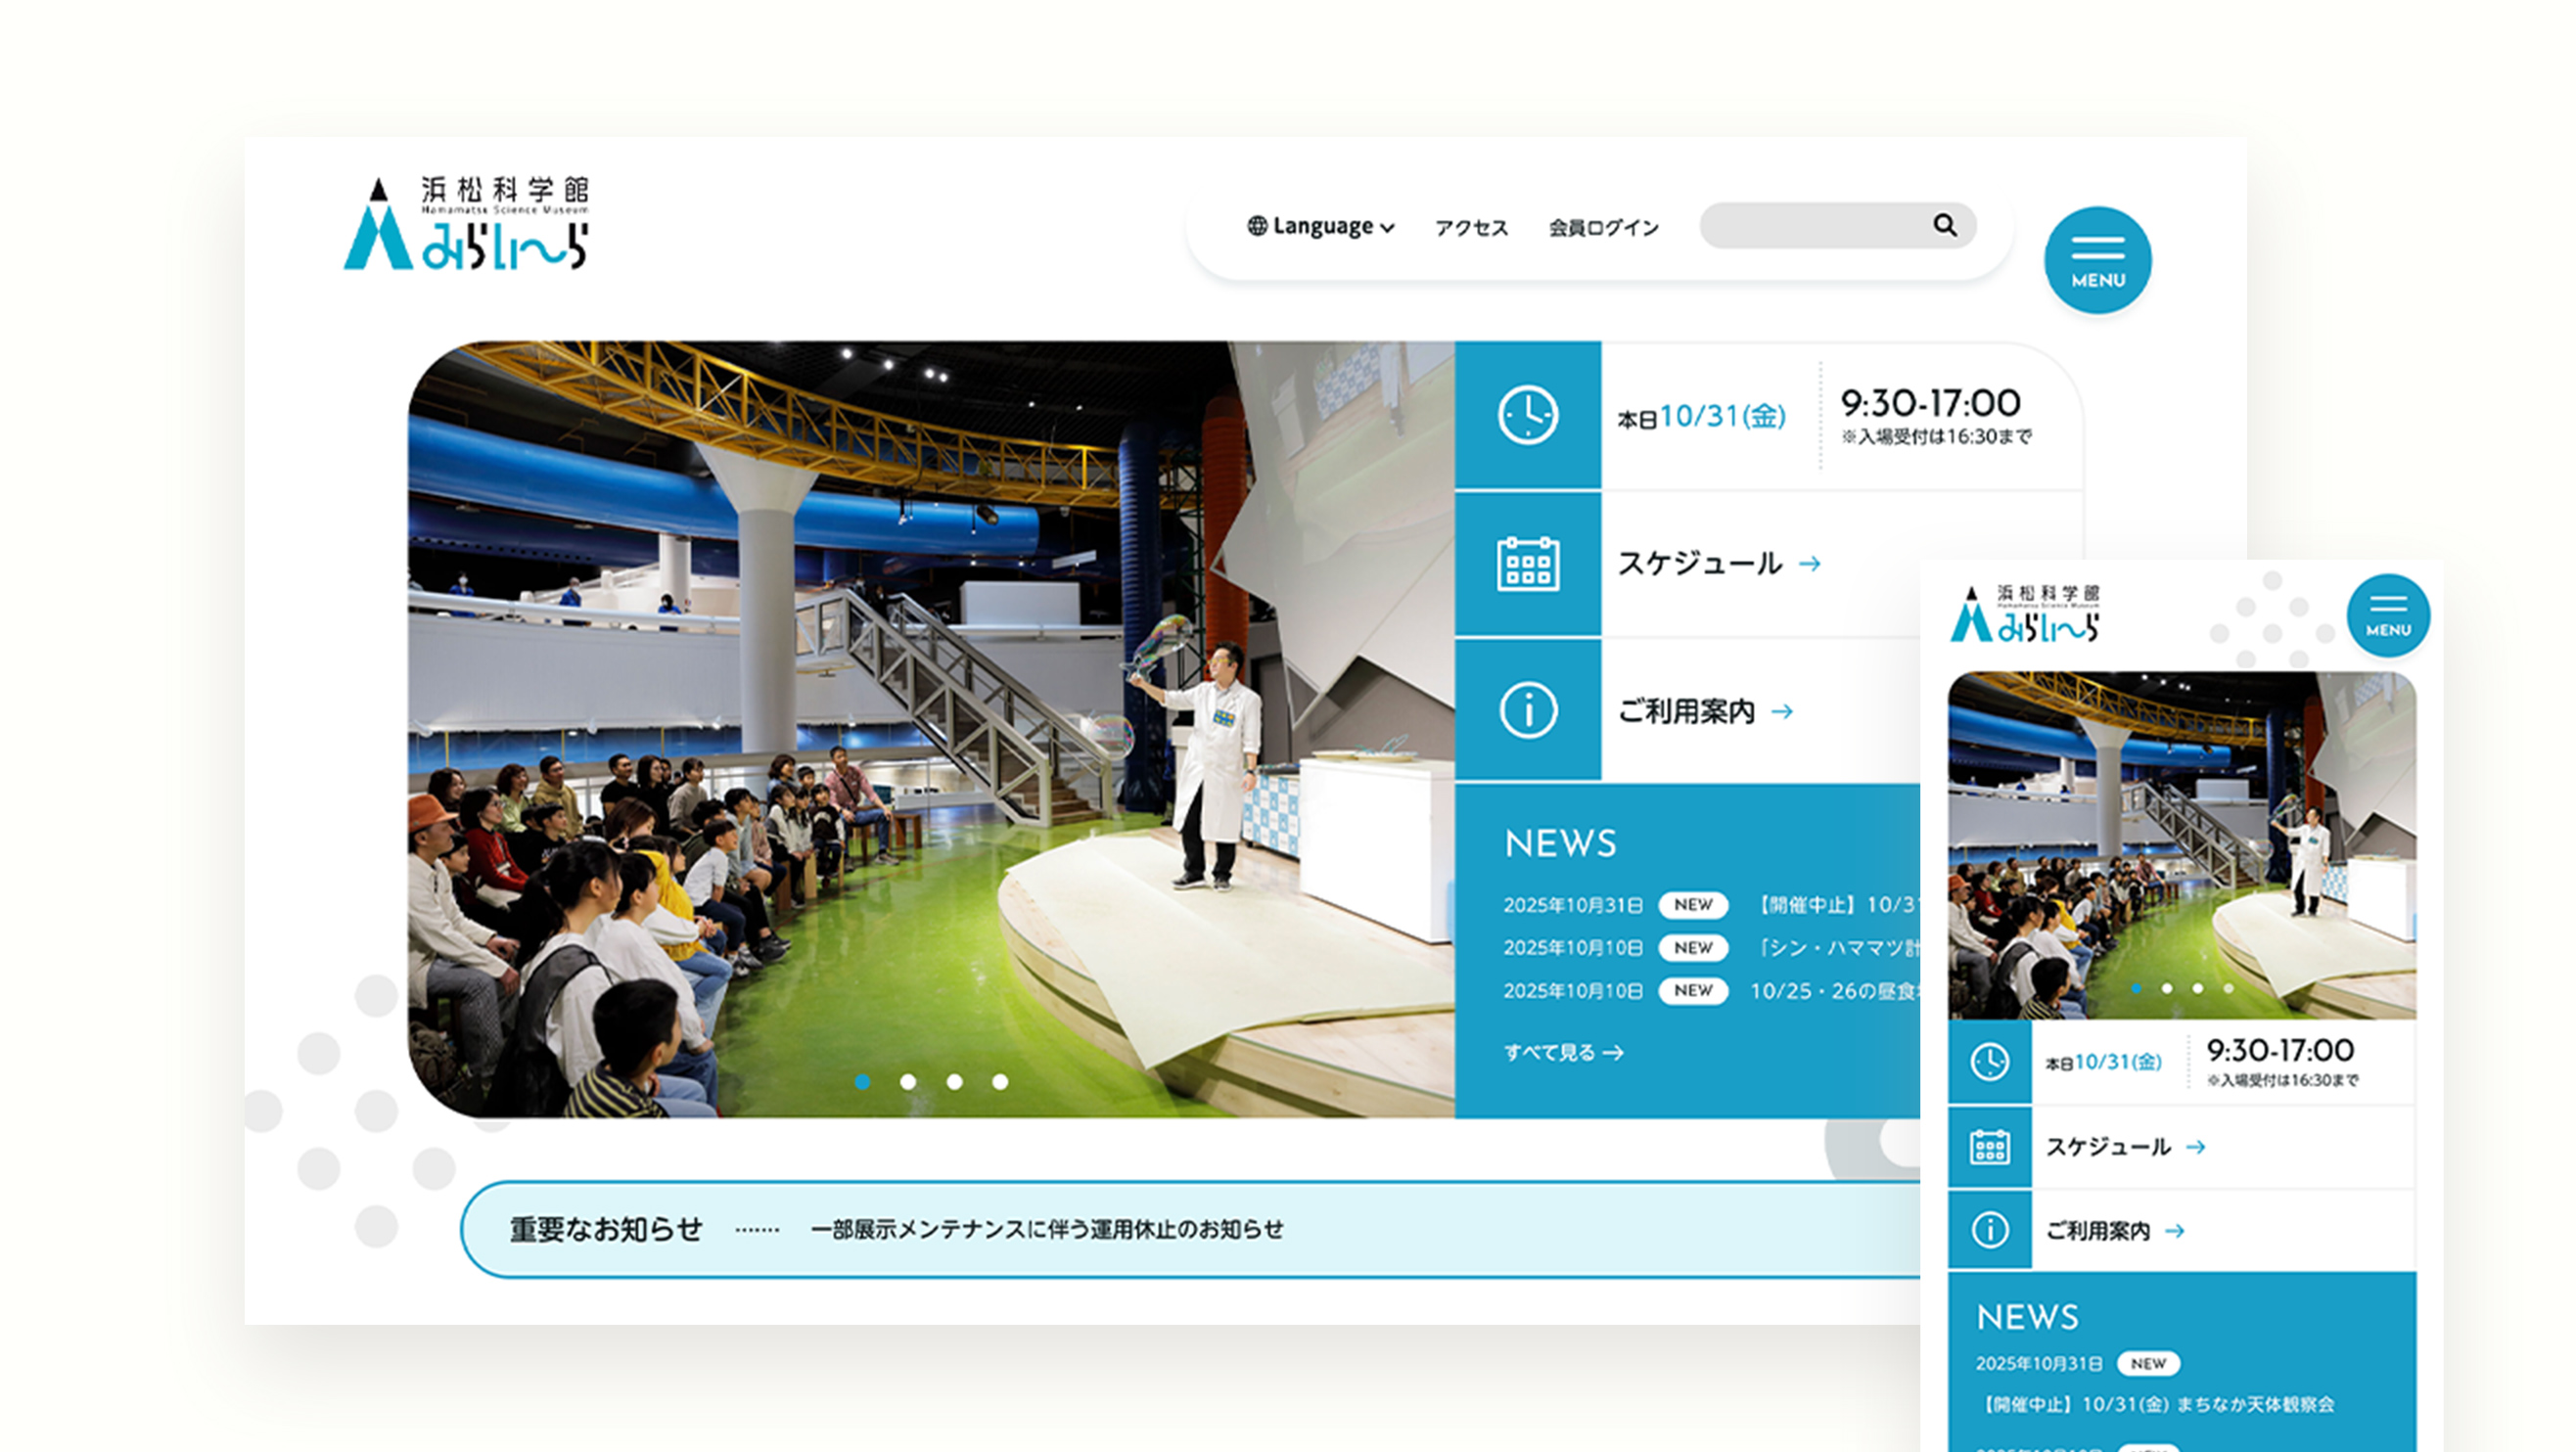Screen dimensions: 2576x1452
Task: Click the すべて見る news link
Action: pos(1562,1052)
